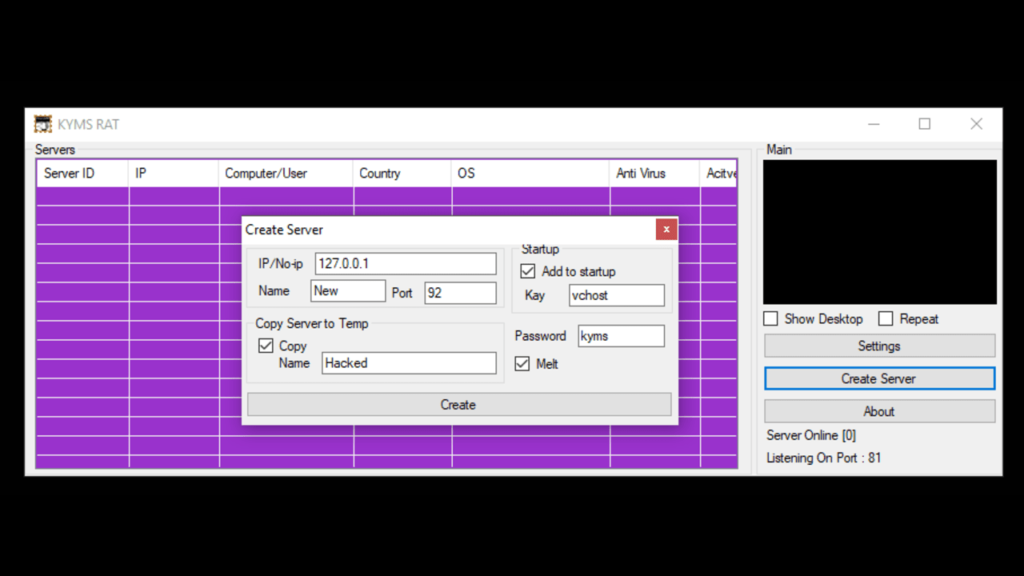The image size is (1024, 576).
Task: Click the Computer/User column header
Action: pyautogui.click(x=286, y=174)
